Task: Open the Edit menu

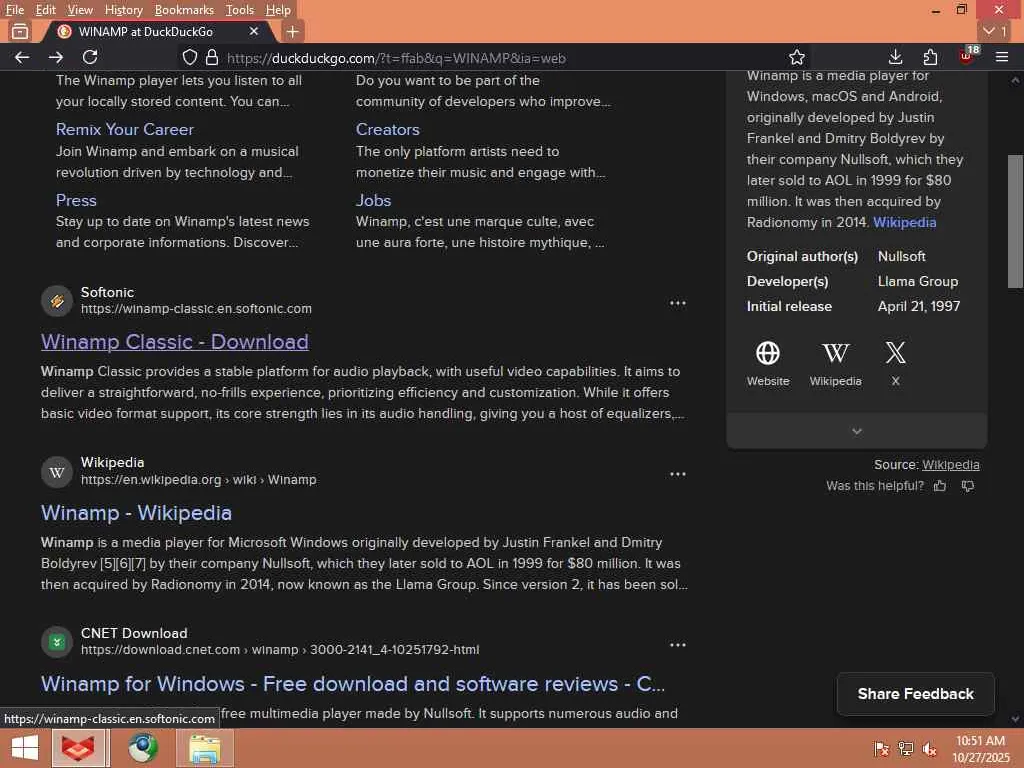Action: 45,10
